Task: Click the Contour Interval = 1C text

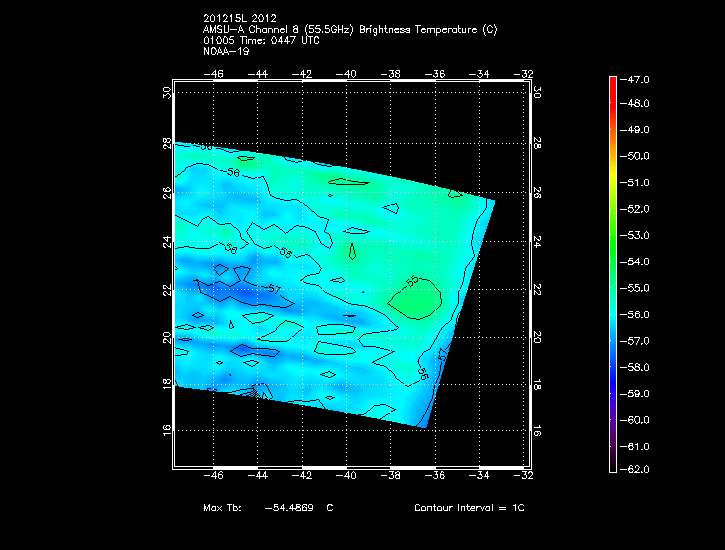Action: (469, 508)
